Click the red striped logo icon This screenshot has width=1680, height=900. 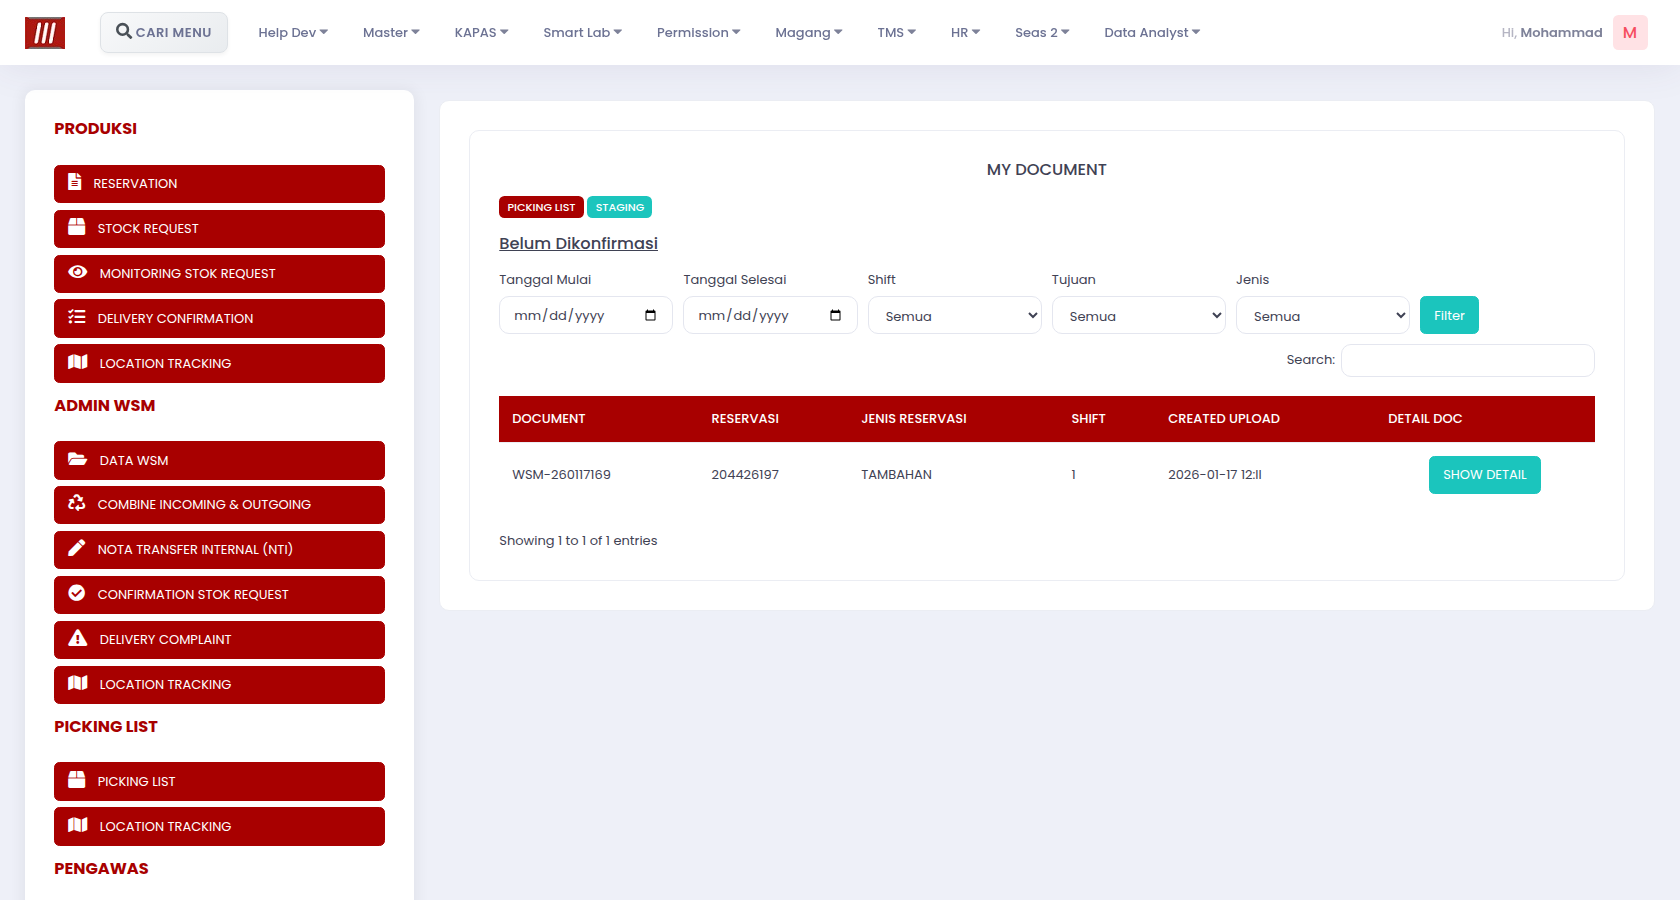click(x=45, y=33)
